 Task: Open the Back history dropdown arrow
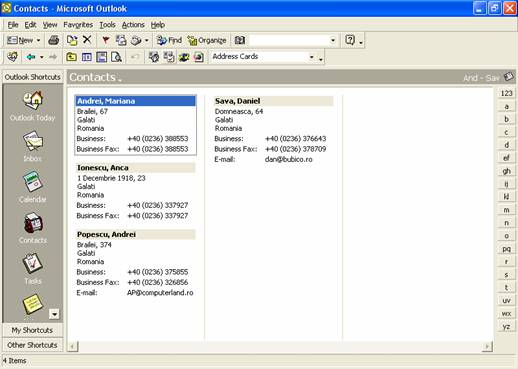point(42,57)
